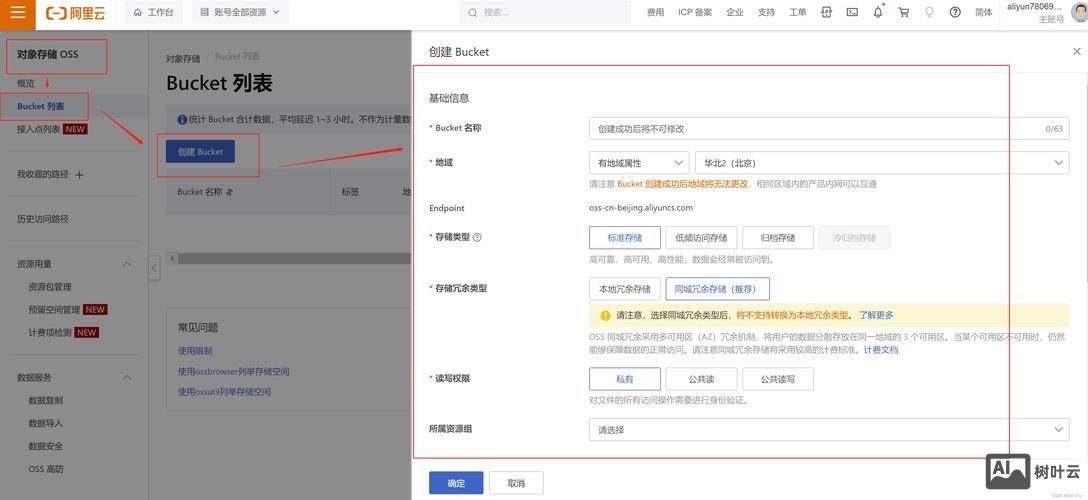Click the 对象存储 breadcrumb
The image size is (1088, 500).
(x=183, y=58)
